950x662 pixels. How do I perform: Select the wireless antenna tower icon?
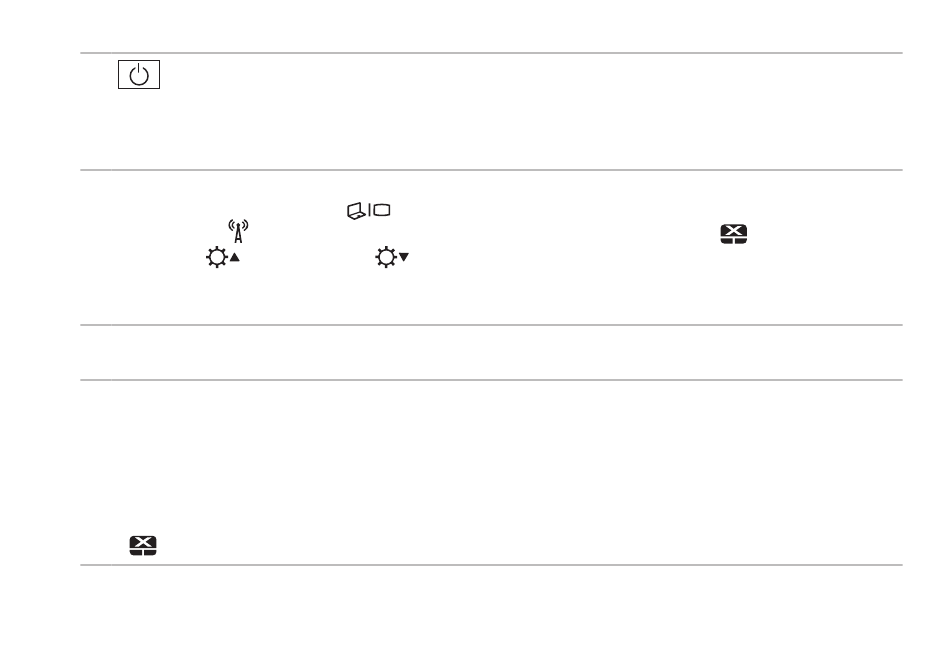click(x=238, y=231)
